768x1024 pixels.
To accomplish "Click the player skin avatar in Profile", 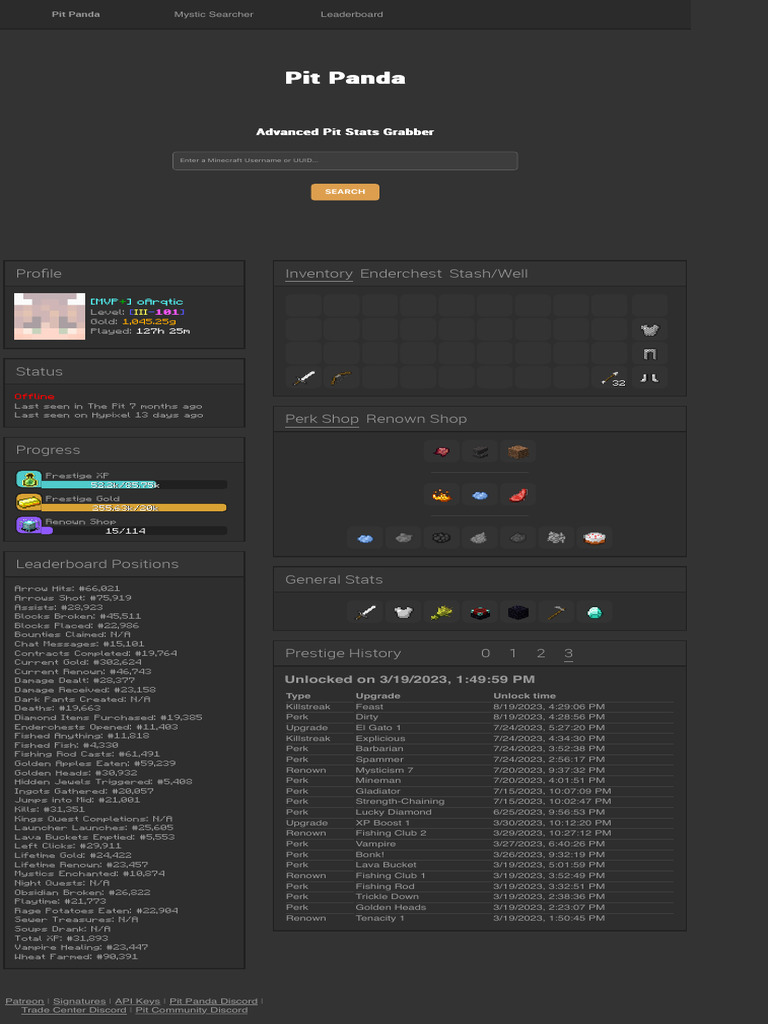I will pos(50,316).
